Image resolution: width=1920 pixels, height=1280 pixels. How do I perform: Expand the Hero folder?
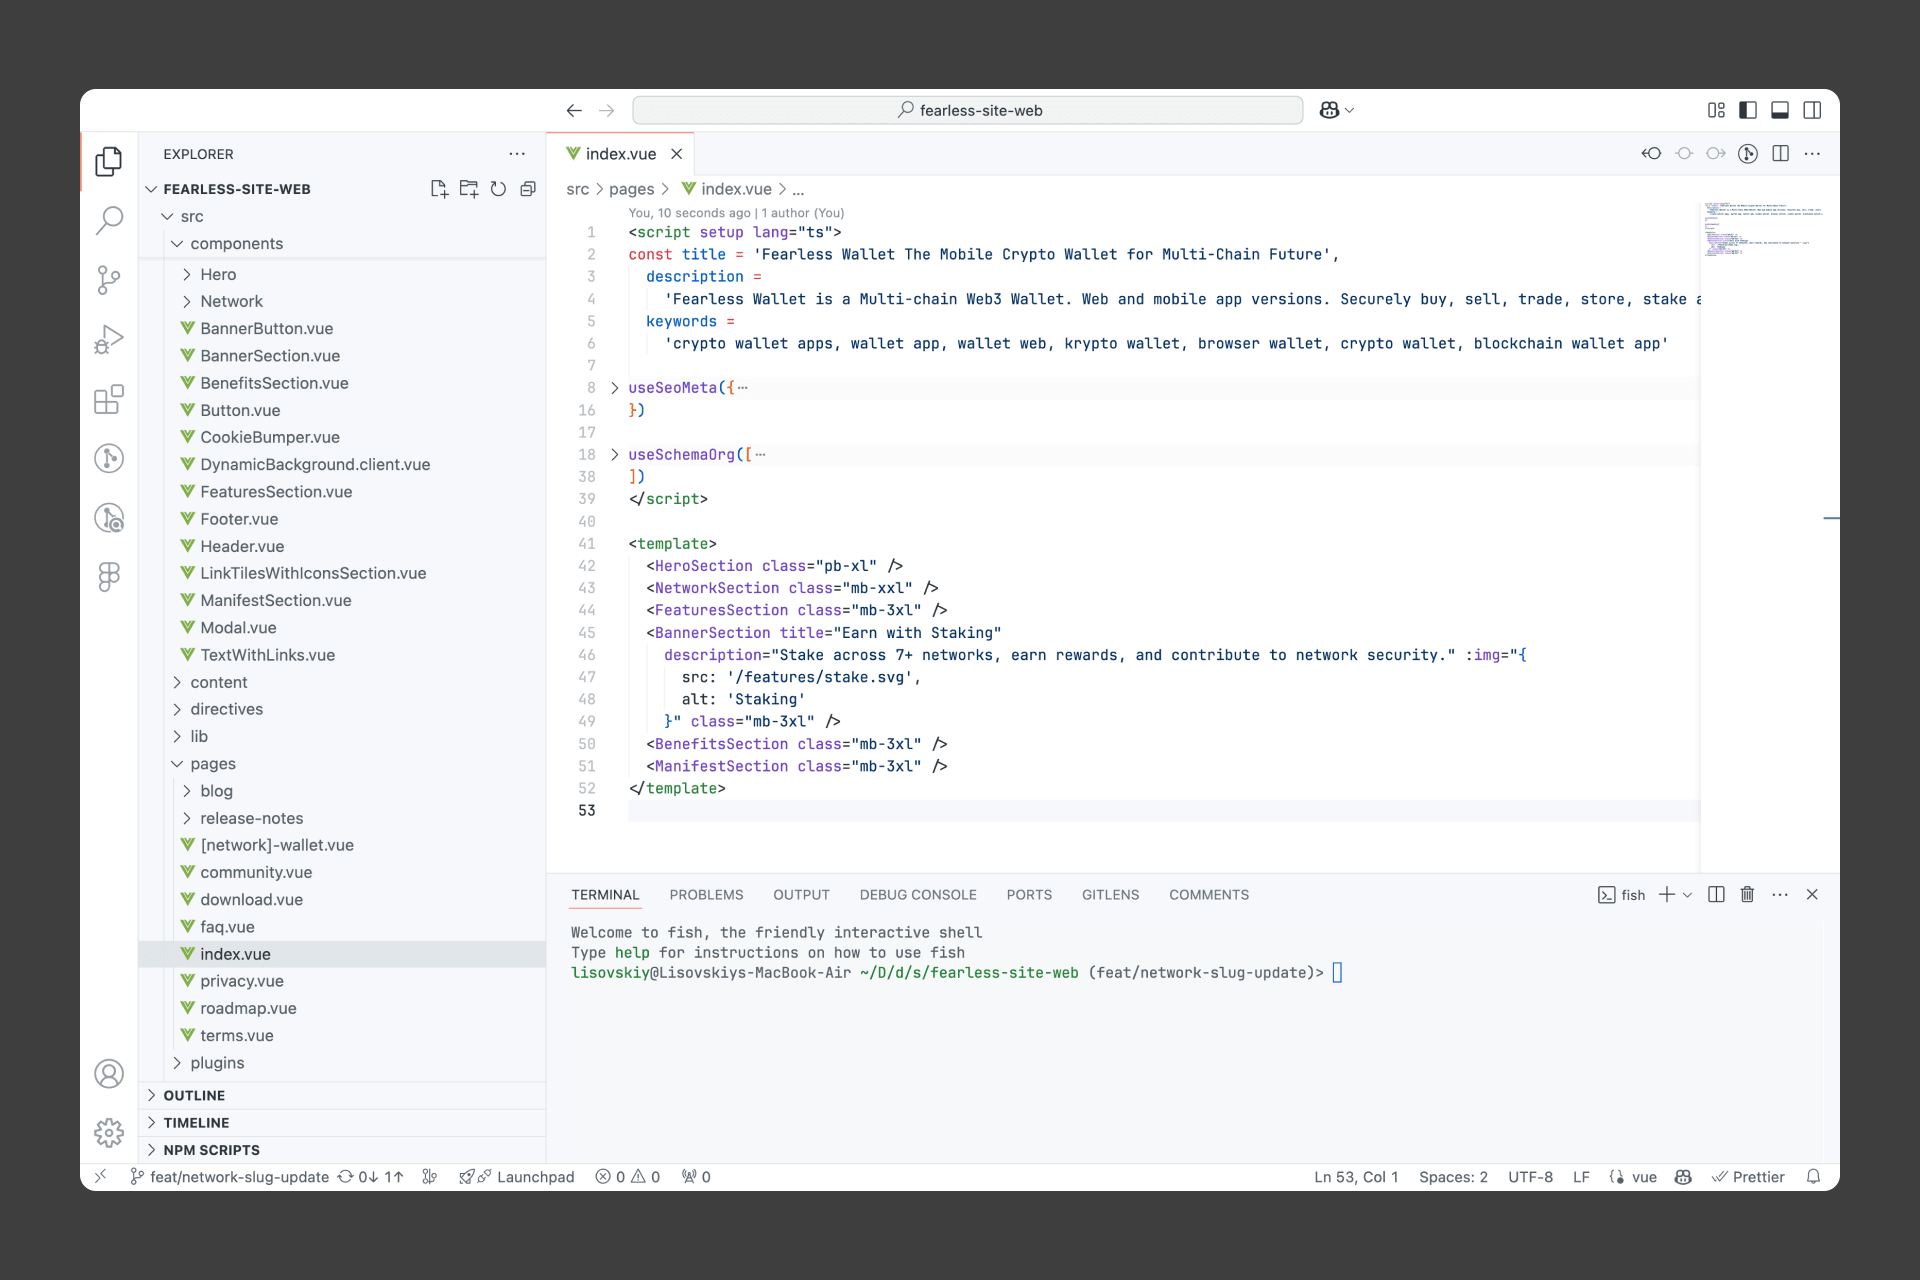342,275
